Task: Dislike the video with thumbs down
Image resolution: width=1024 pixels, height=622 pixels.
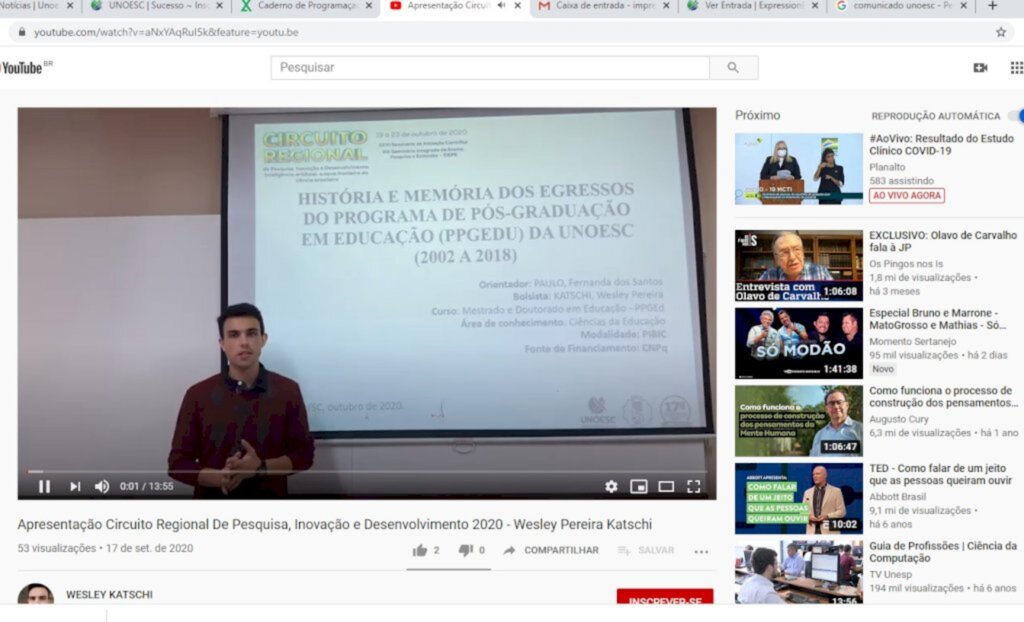Action: (x=465, y=550)
